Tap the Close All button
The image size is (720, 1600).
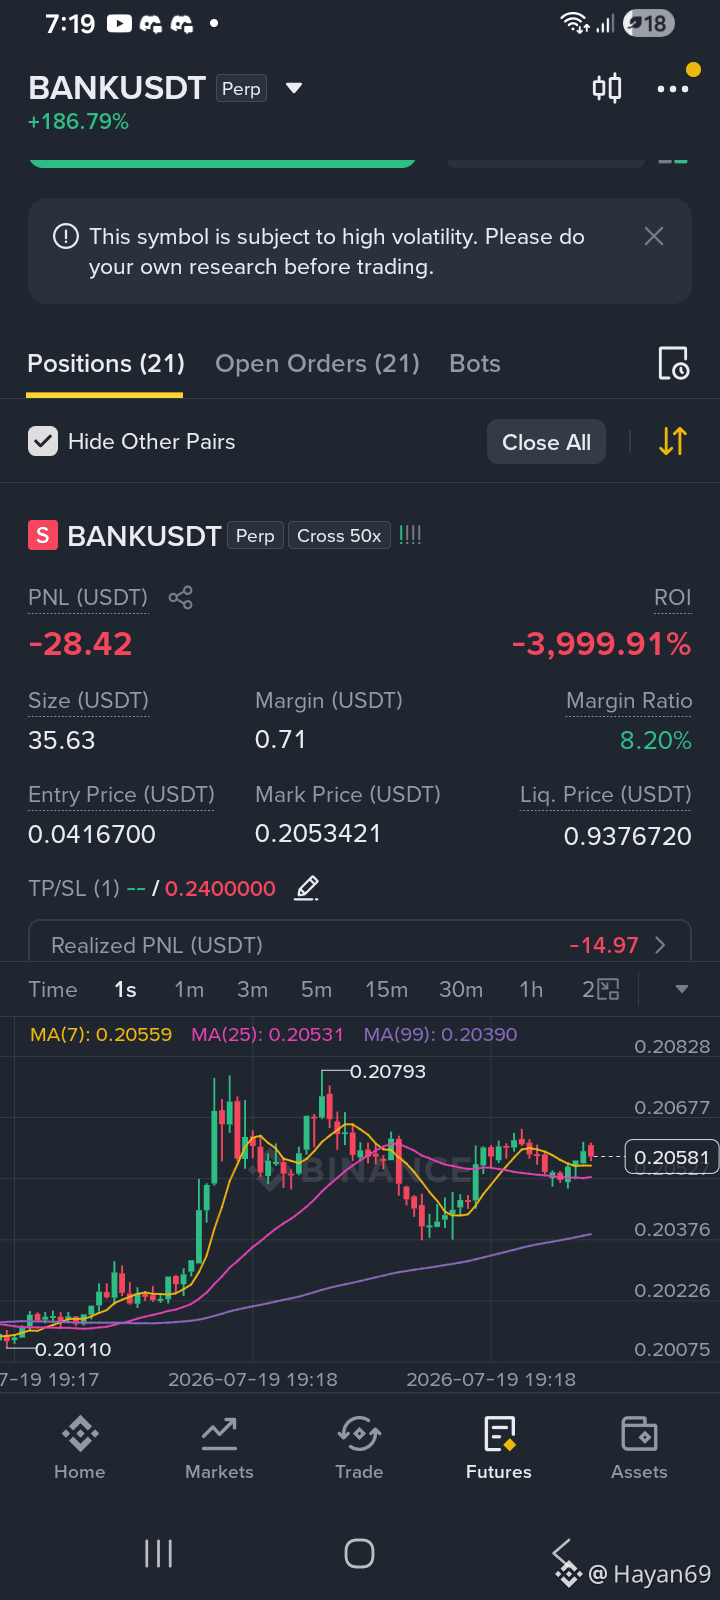(x=546, y=442)
